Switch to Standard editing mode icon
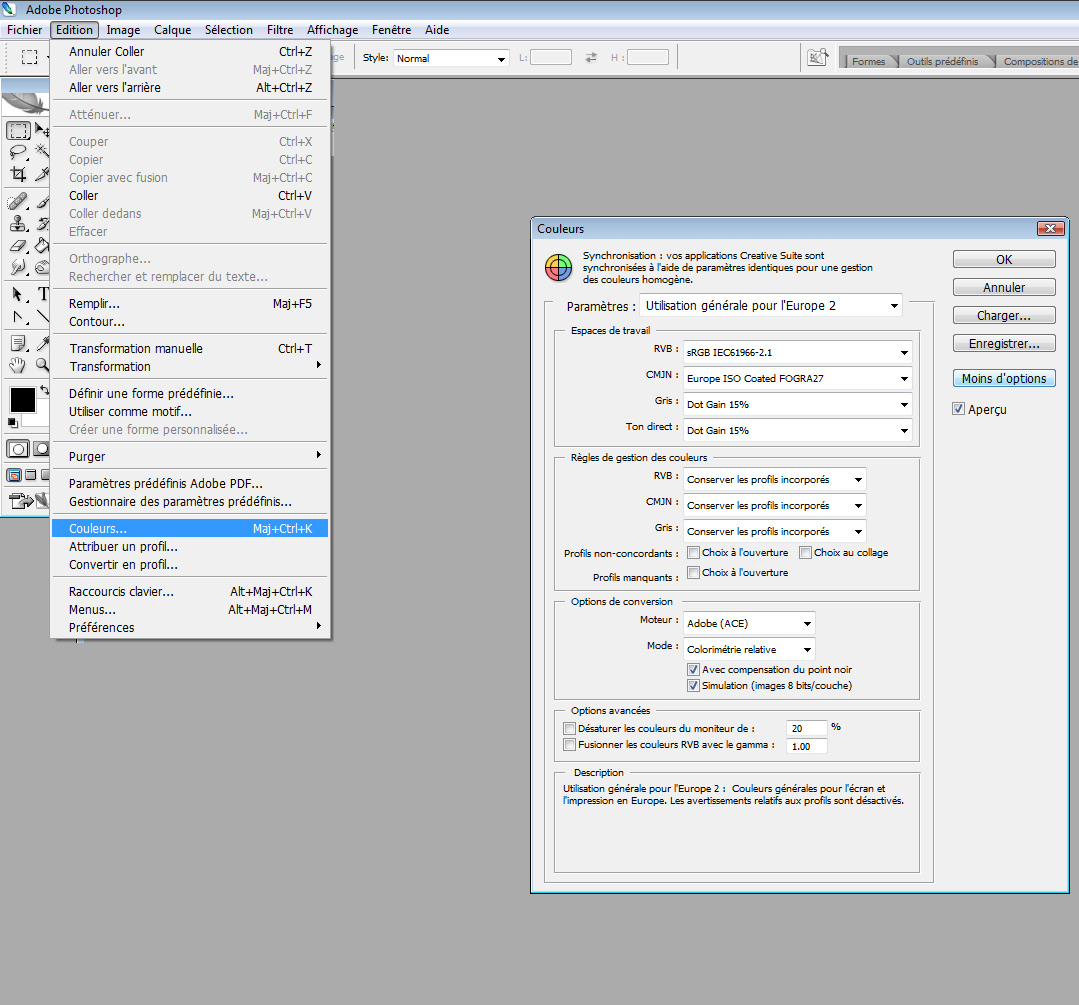 [x=18, y=449]
